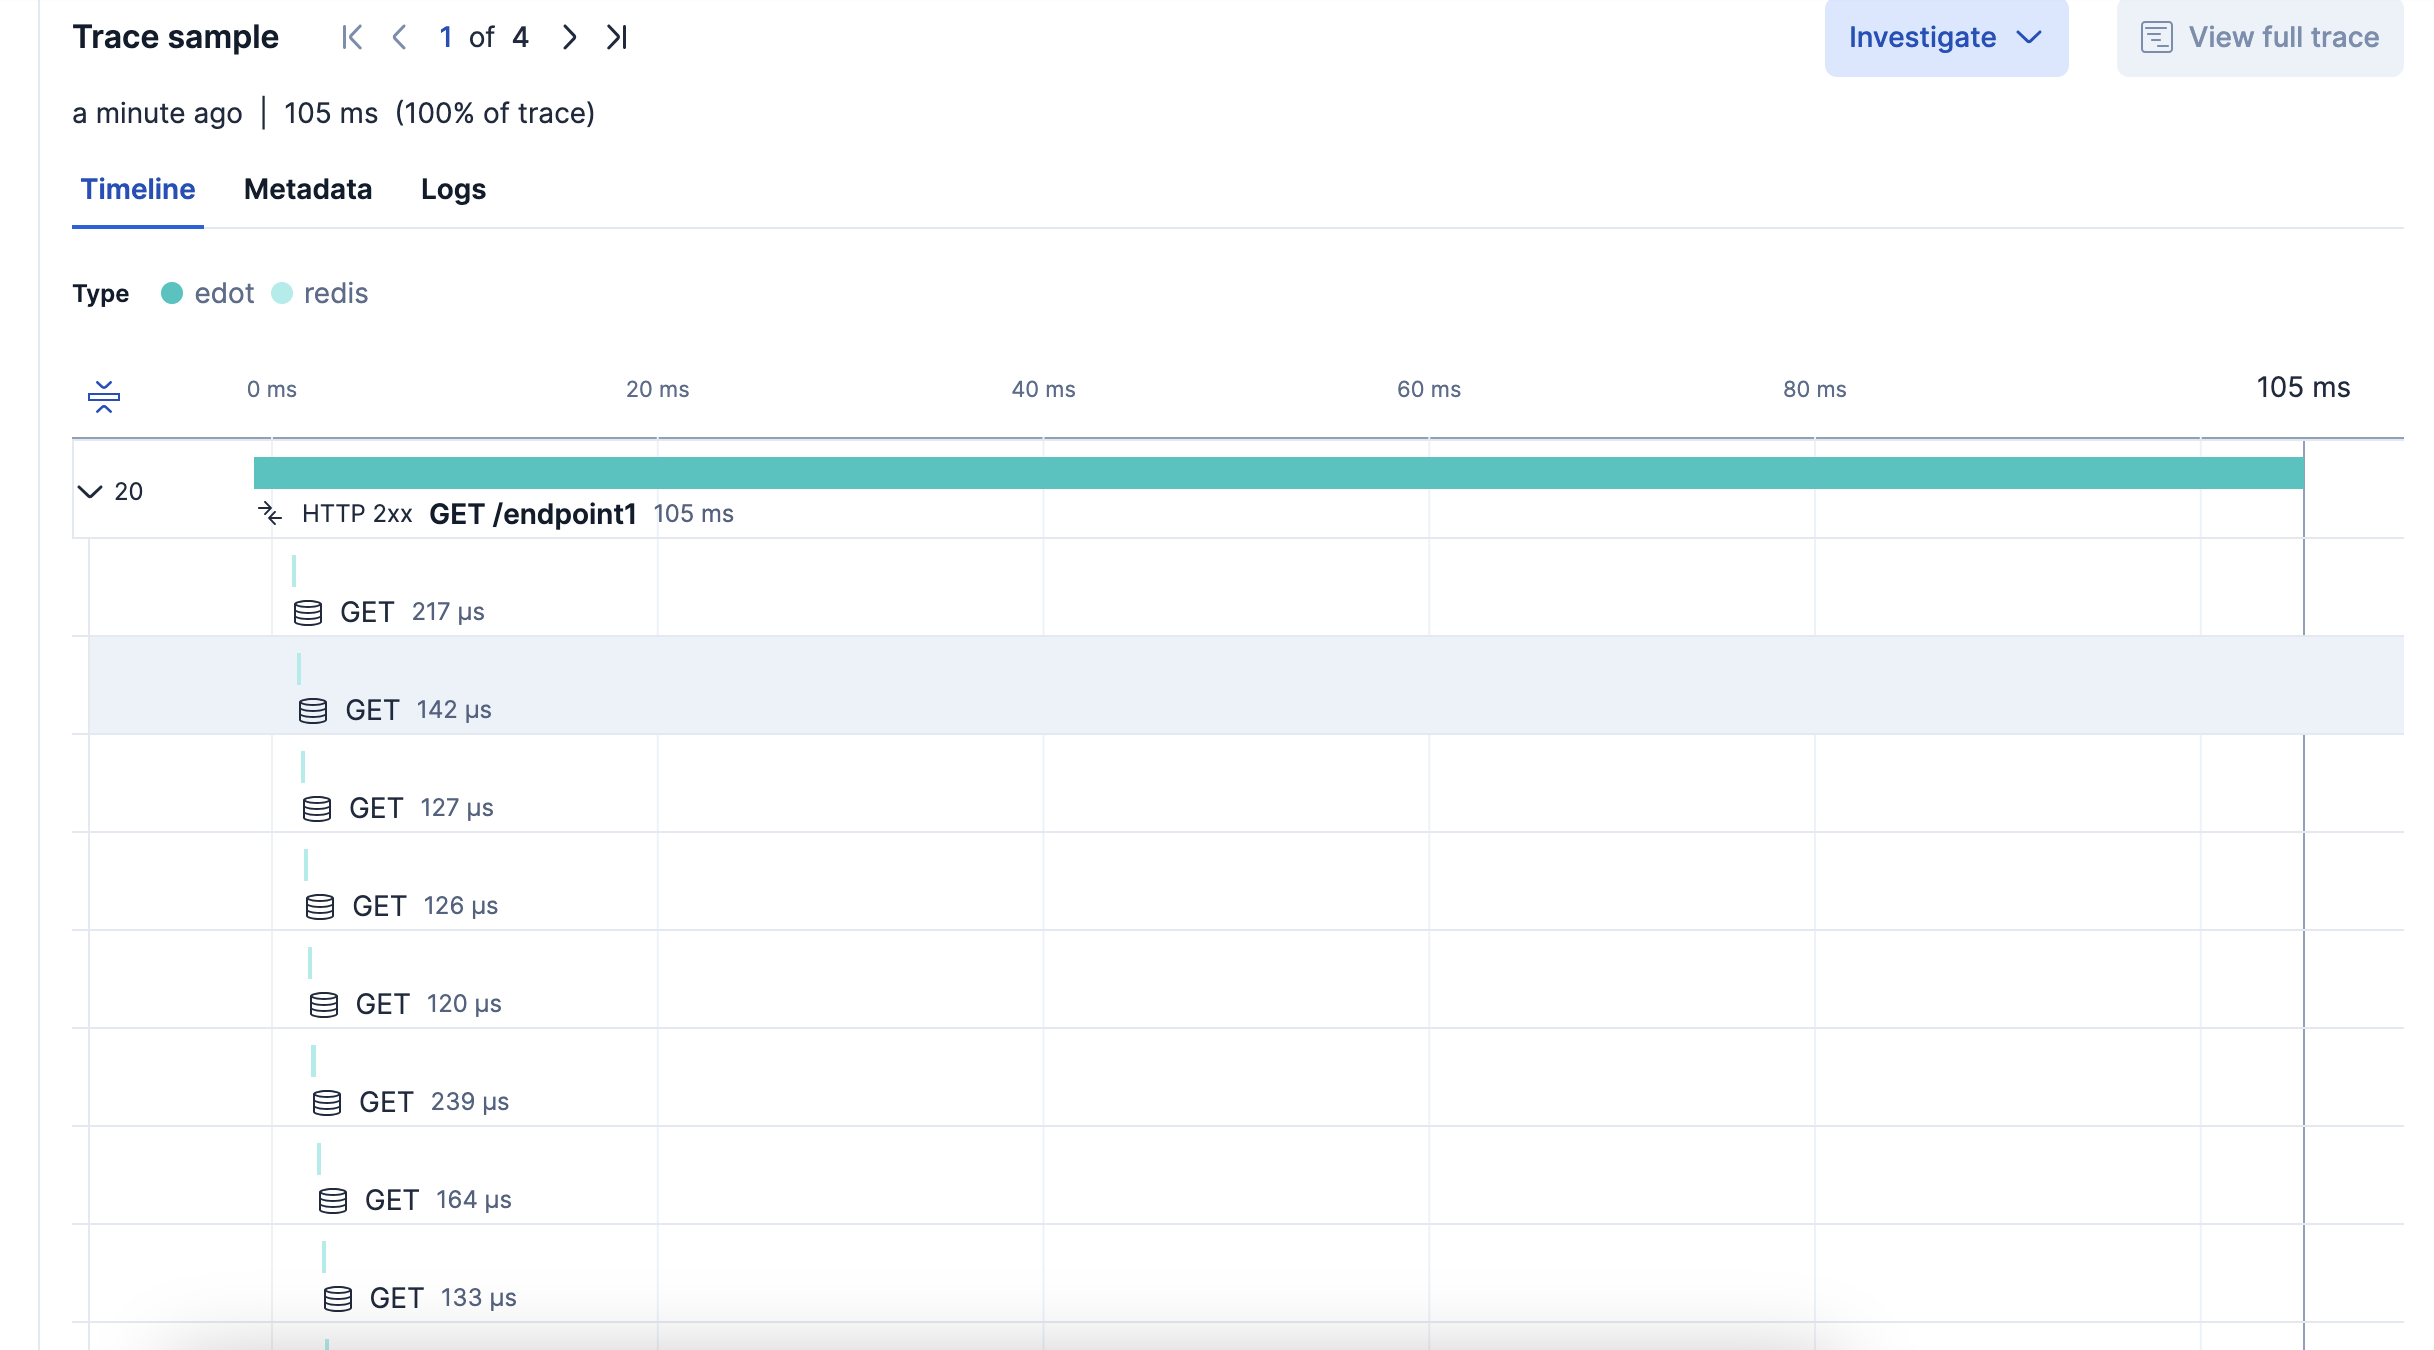Image resolution: width=2434 pixels, height=1350 pixels.
Task: Collapse the 20 child spans chevron
Action: coord(90,491)
